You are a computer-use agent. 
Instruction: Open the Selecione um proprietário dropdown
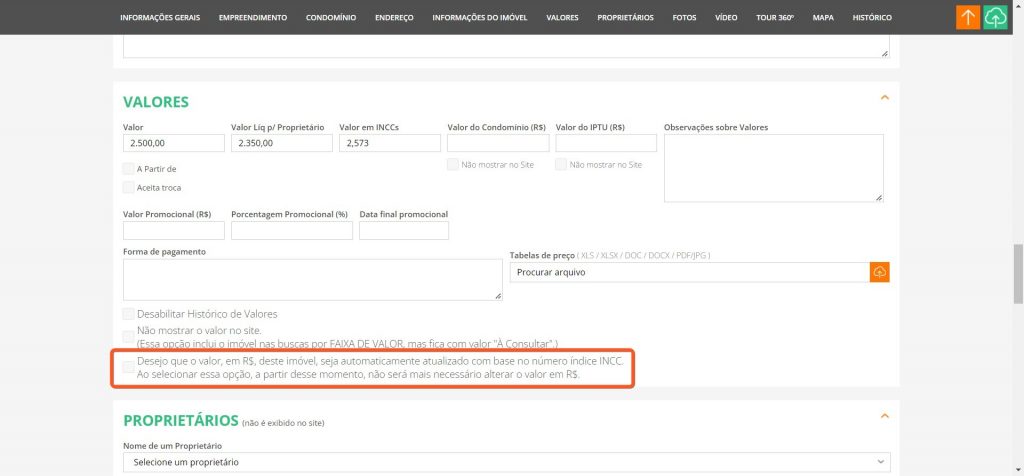point(506,462)
